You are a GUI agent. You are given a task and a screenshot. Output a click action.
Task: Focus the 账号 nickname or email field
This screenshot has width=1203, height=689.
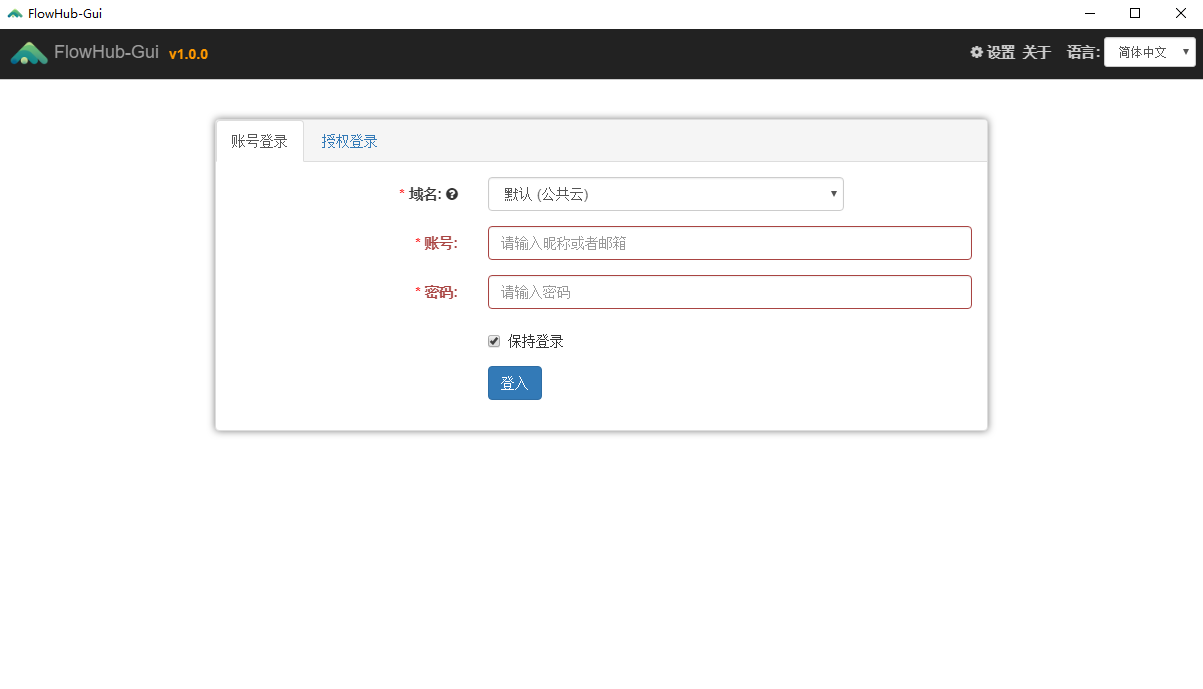(729, 243)
